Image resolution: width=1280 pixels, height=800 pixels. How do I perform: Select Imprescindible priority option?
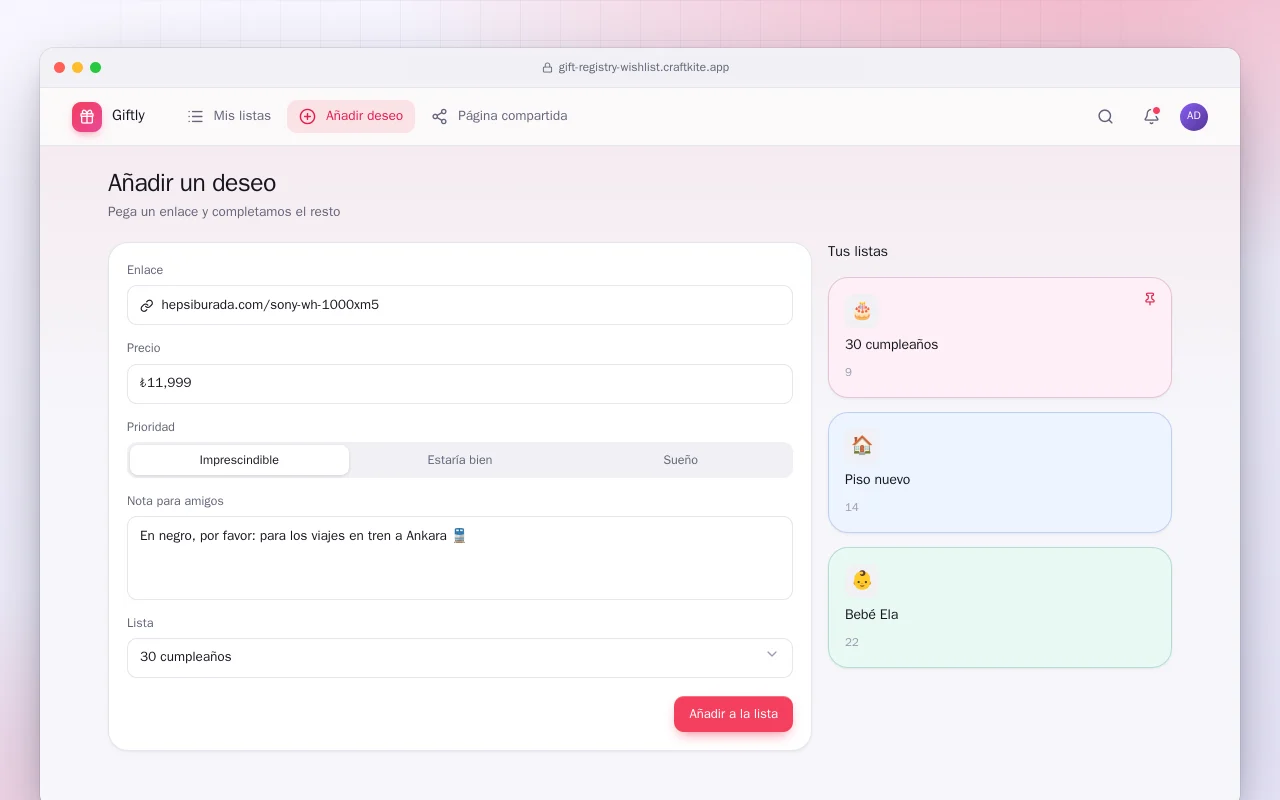(239, 460)
